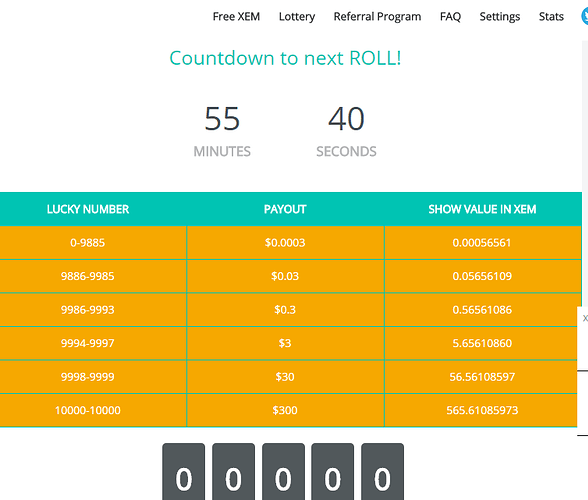This screenshot has width=588, height=500.
Task: Click the Countdown to next ROLL heading
Action: pyautogui.click(x=285, y=58)
